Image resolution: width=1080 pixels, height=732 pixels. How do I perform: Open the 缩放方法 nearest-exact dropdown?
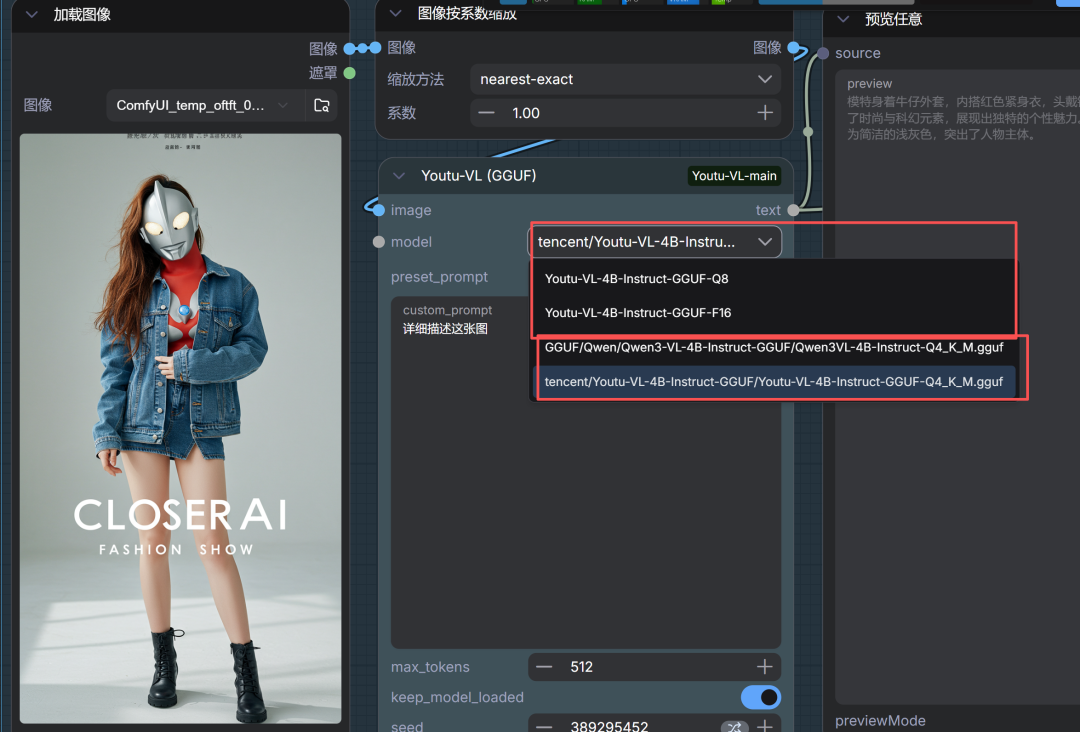625,79
